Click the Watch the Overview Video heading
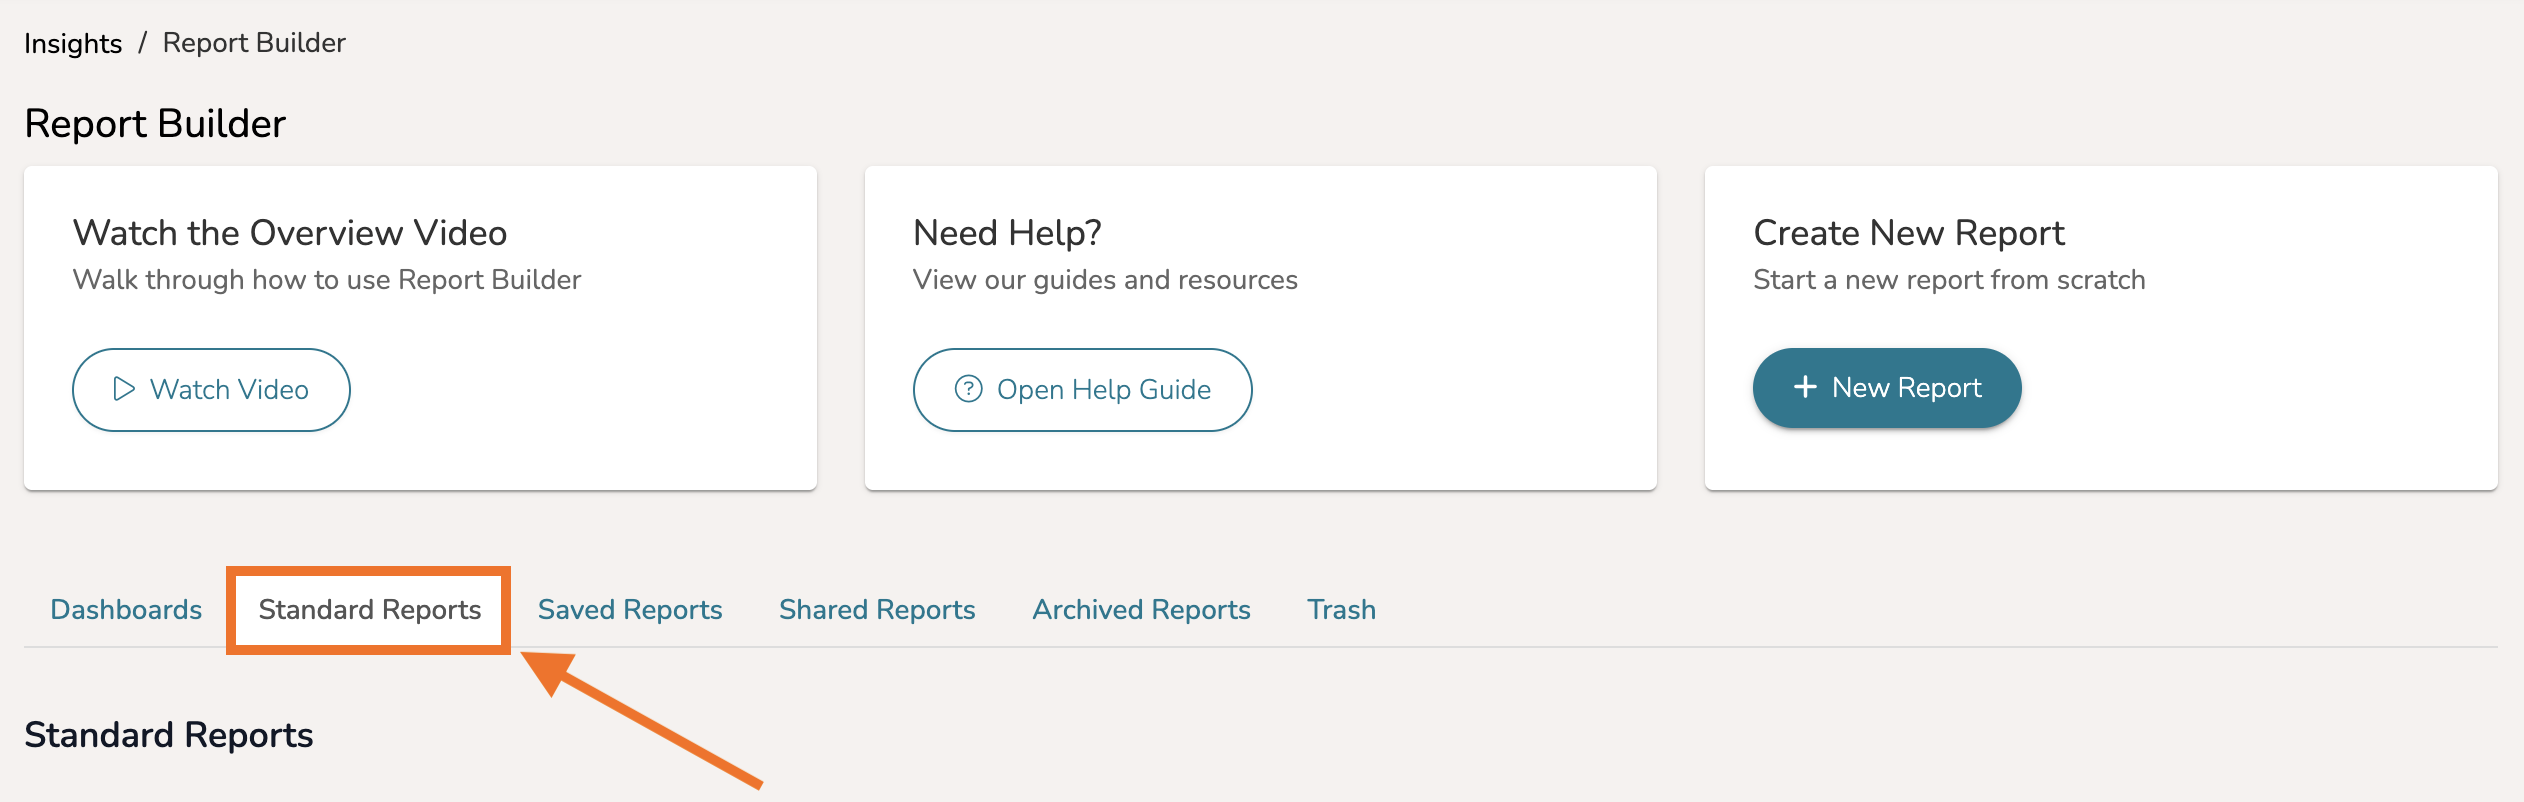The height and width of the screenshot is (802, 2524). pyautogui.click(x=290, y=232)
